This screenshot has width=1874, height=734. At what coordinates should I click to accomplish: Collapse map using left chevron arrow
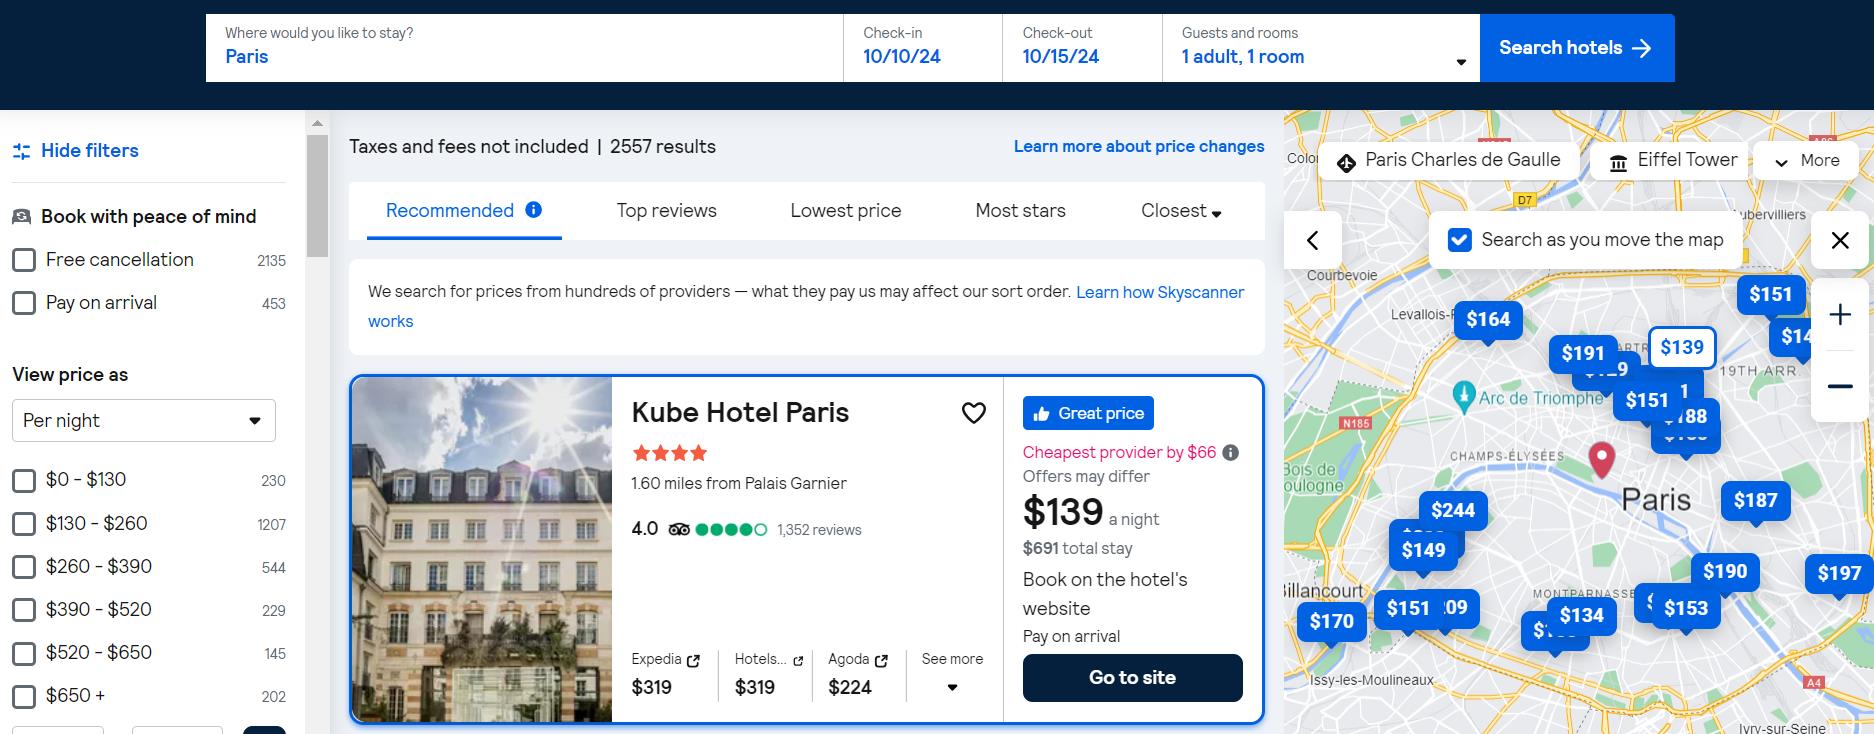point(1313,240)
